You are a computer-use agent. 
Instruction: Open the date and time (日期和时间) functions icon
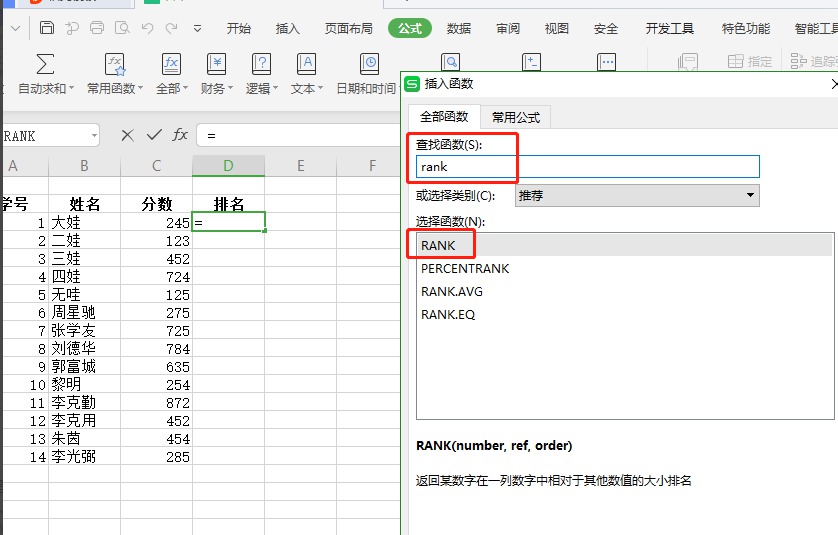pos(369,65)
